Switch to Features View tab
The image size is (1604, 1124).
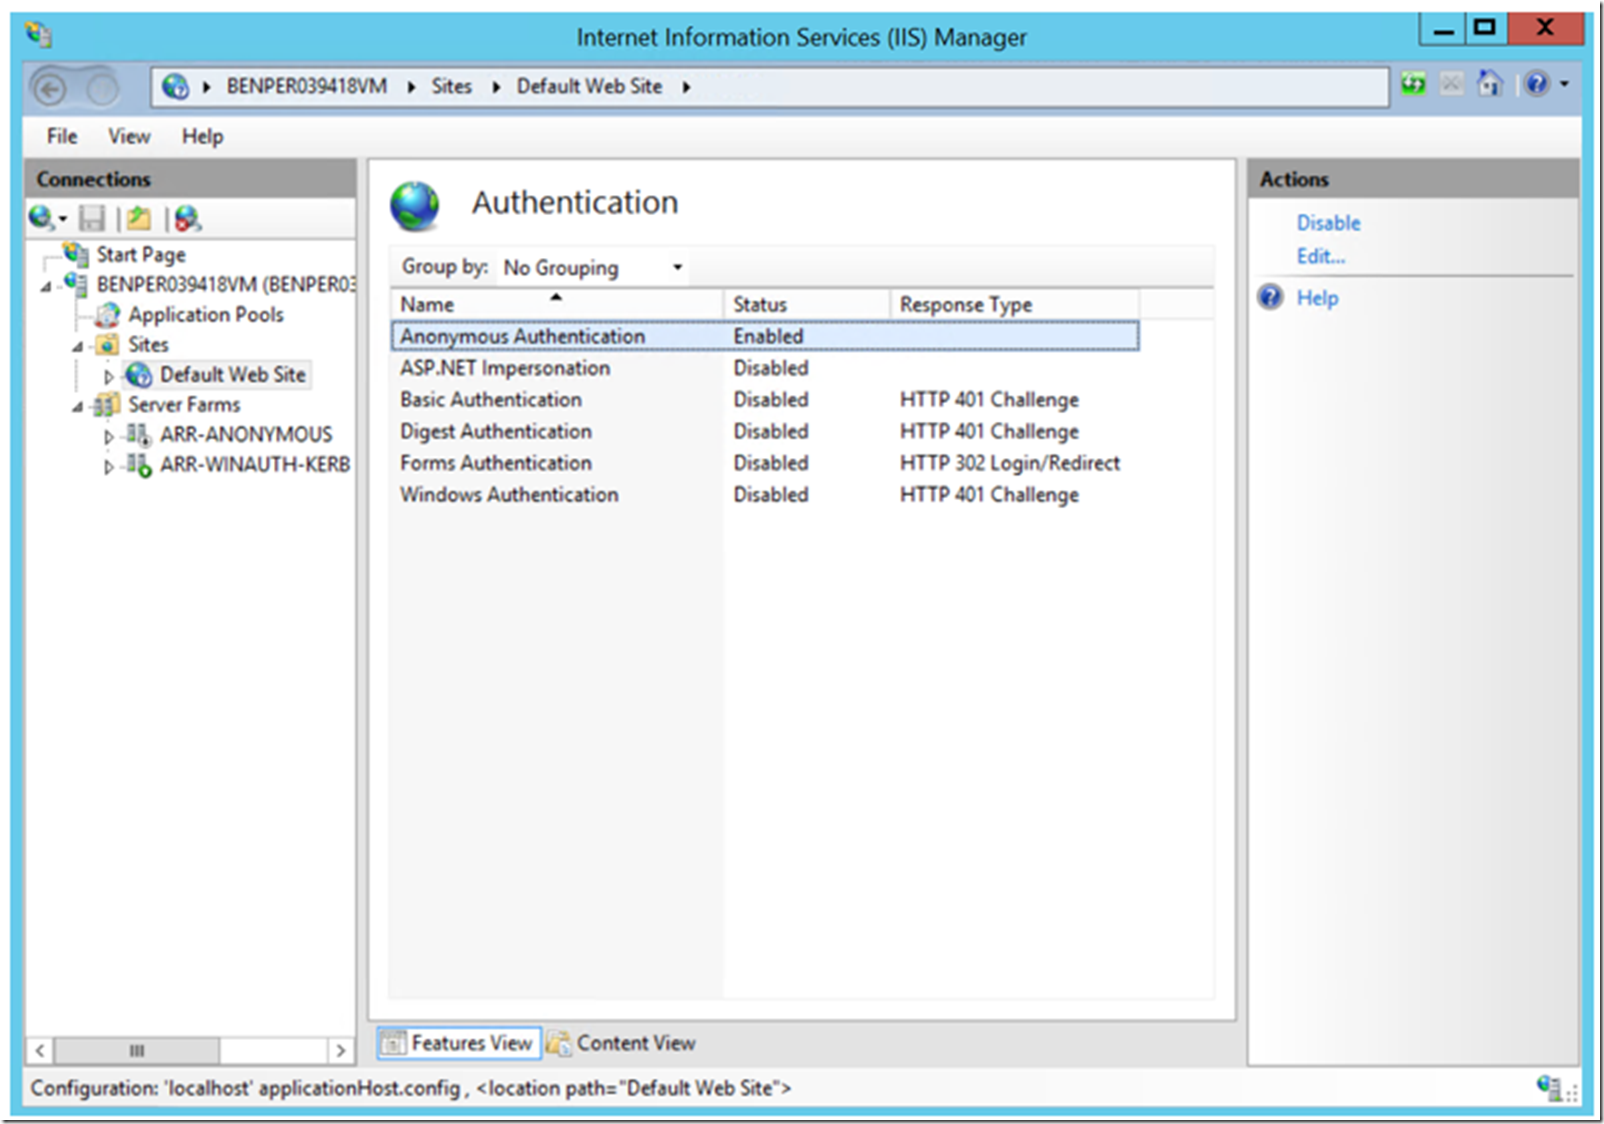[459, 1043]
